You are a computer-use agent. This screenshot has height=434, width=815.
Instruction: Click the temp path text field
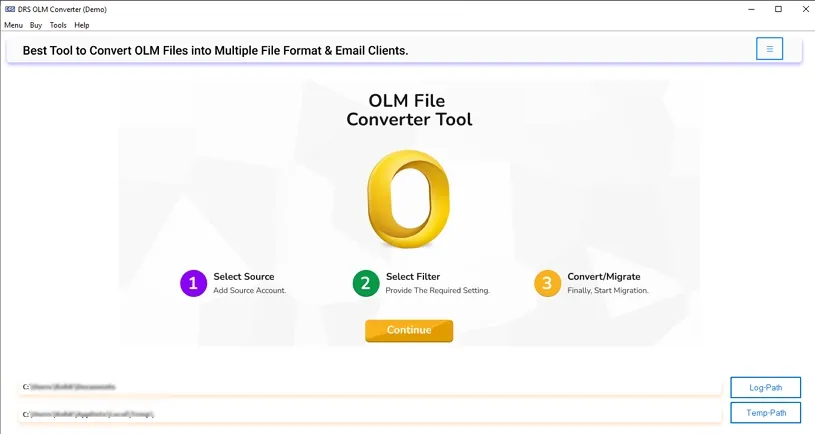click(x=370, y=414)
